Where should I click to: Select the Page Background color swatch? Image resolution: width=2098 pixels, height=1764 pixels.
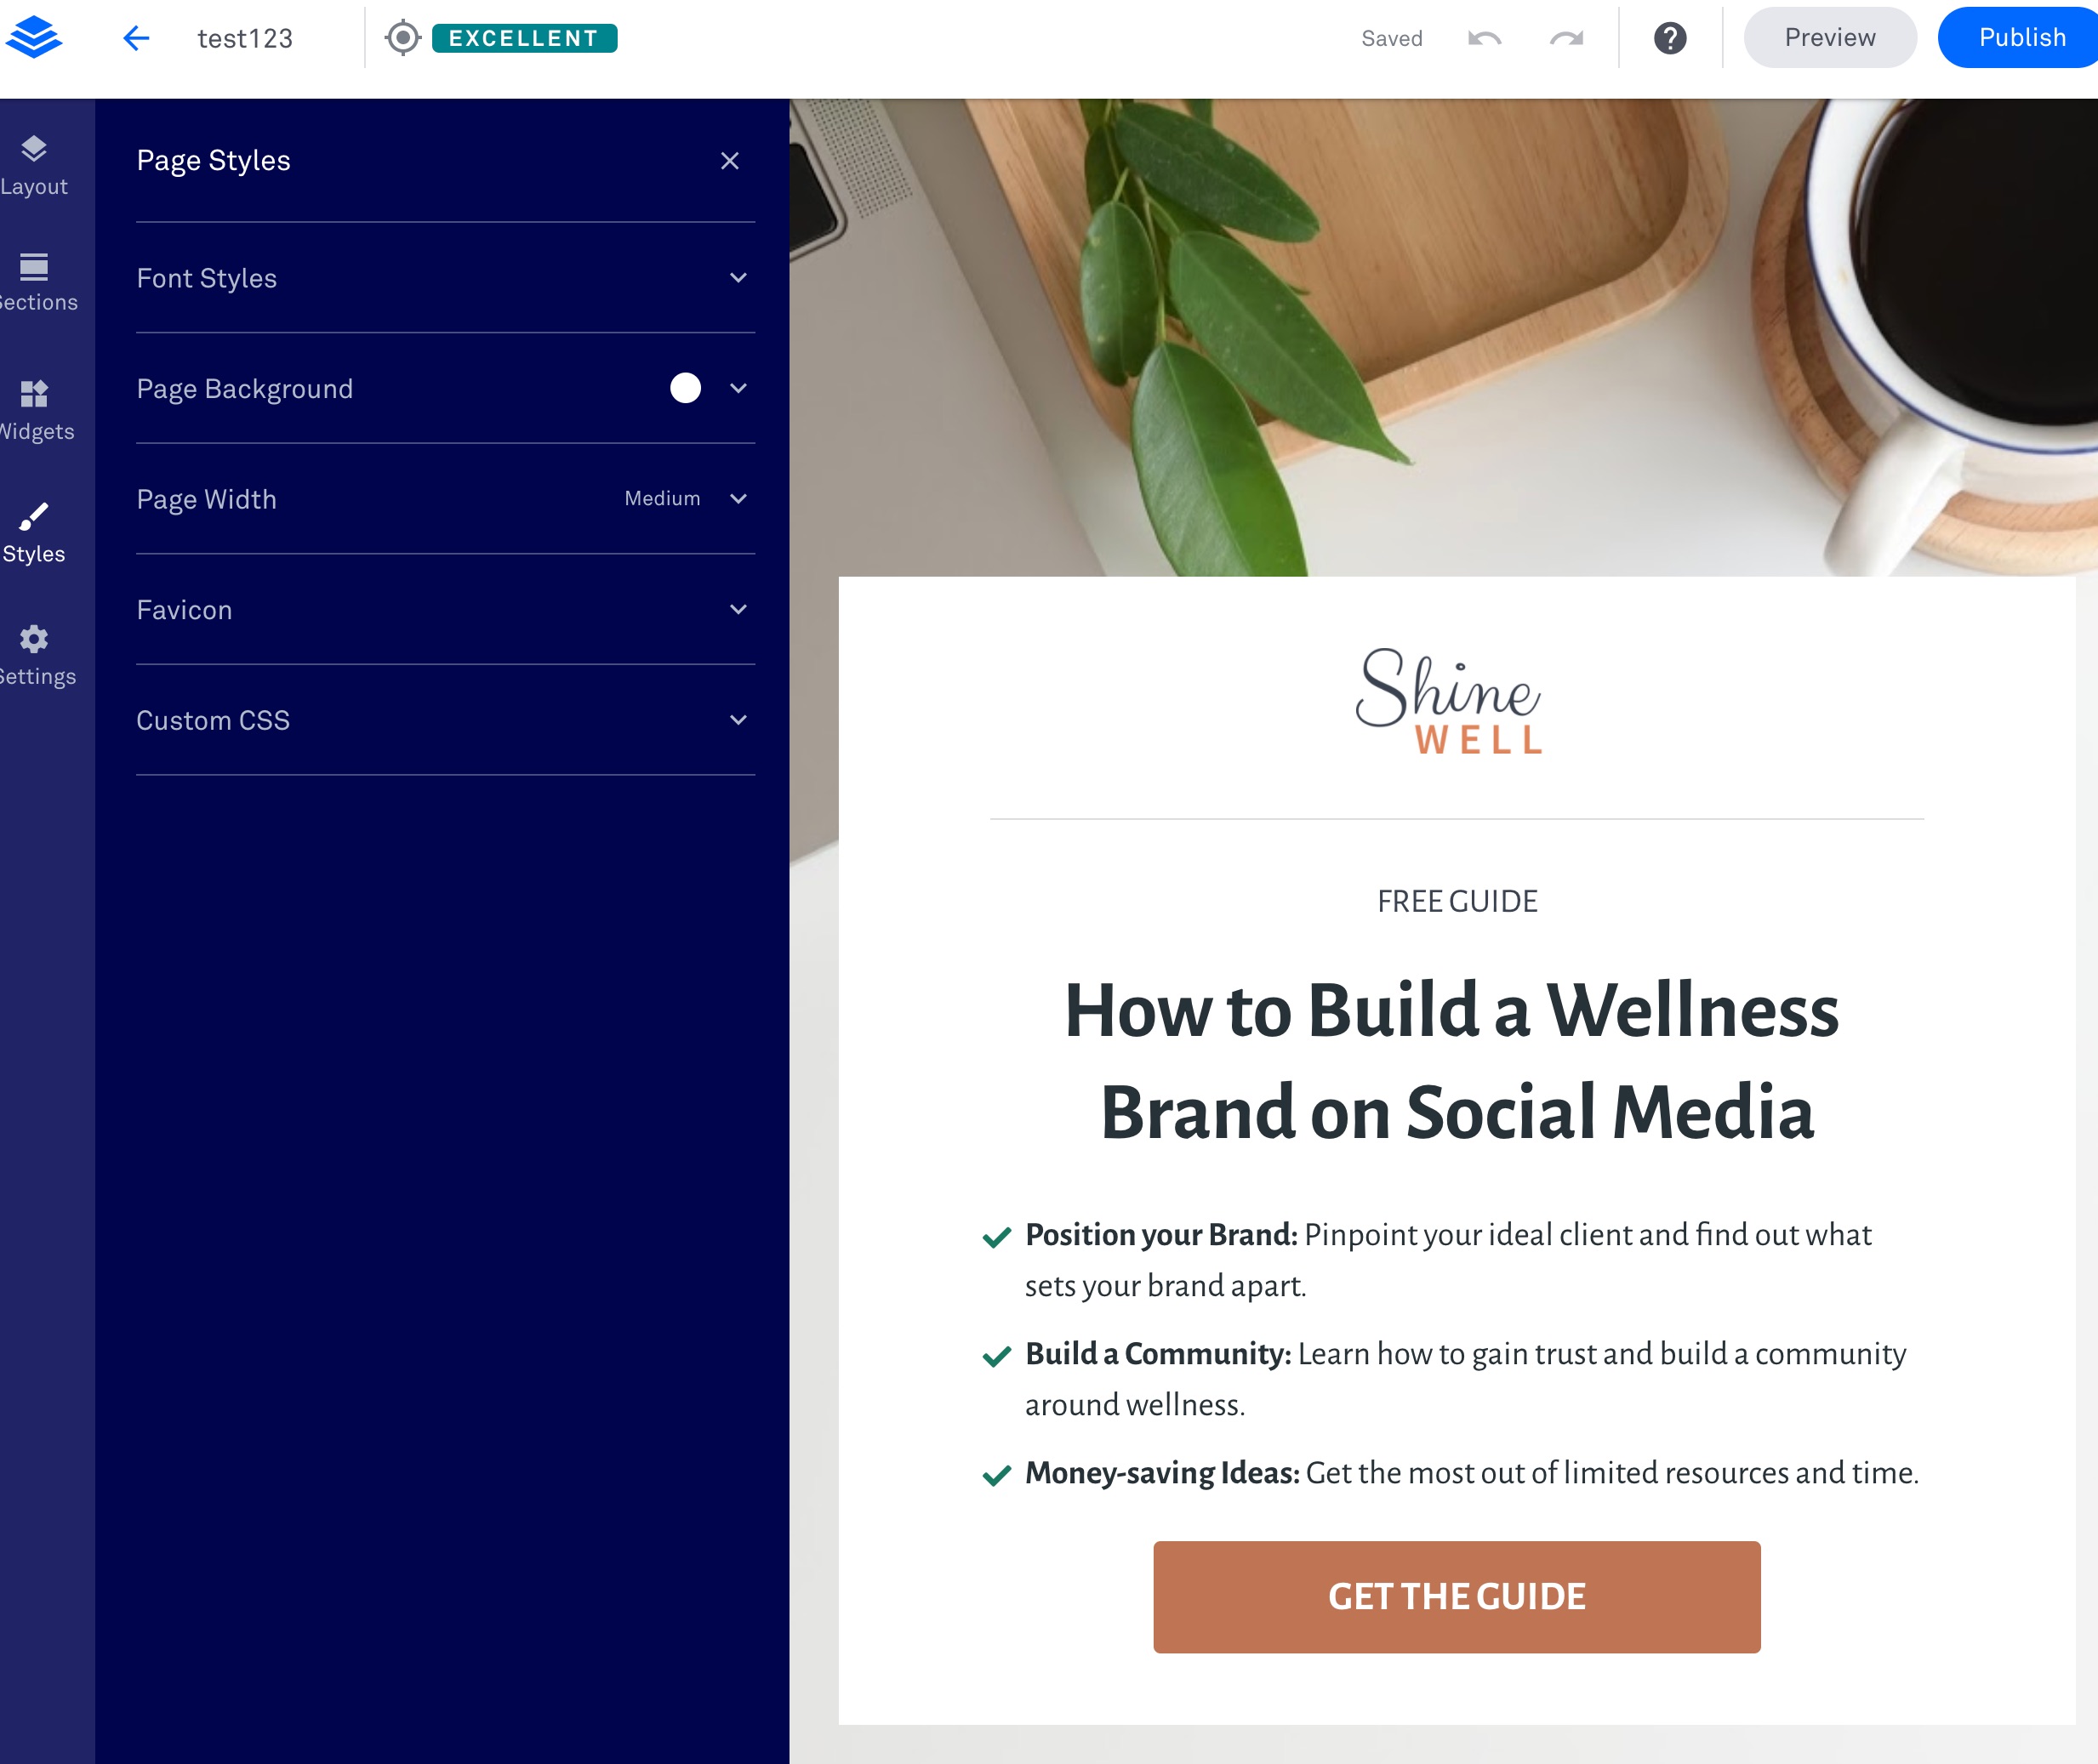[x=684, y=389]
